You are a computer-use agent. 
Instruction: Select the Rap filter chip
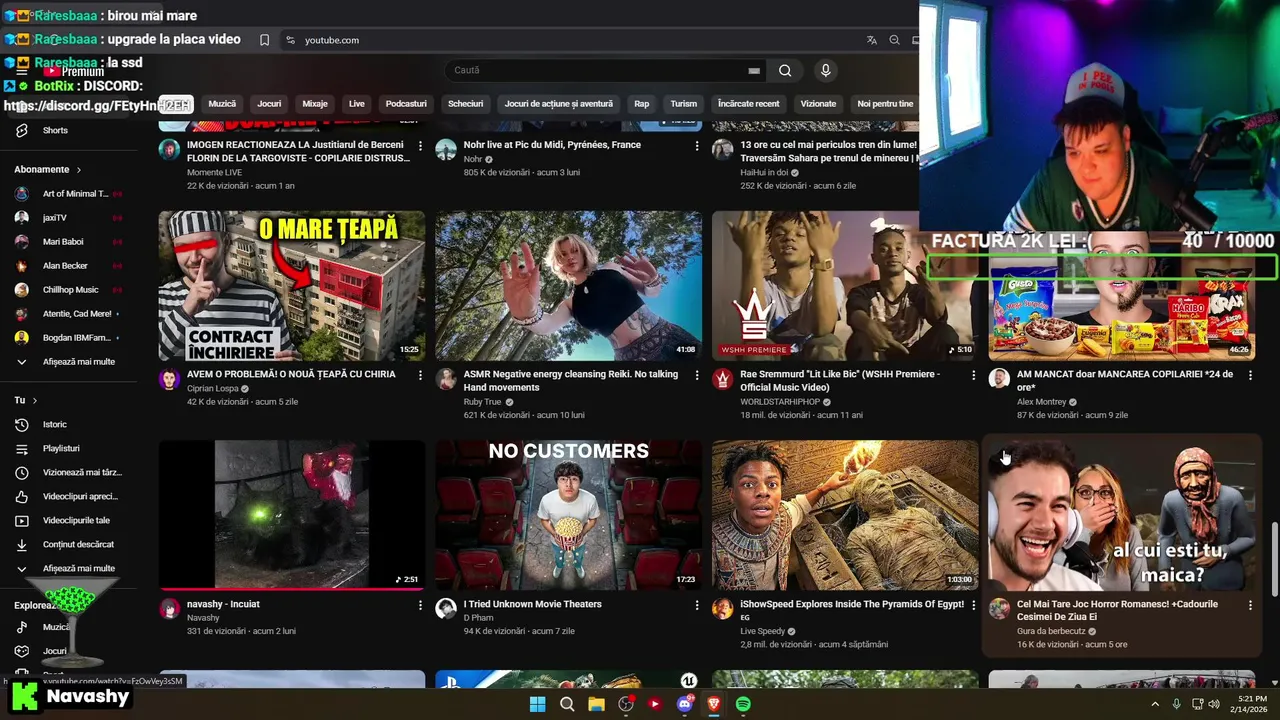tap(642, 104)
